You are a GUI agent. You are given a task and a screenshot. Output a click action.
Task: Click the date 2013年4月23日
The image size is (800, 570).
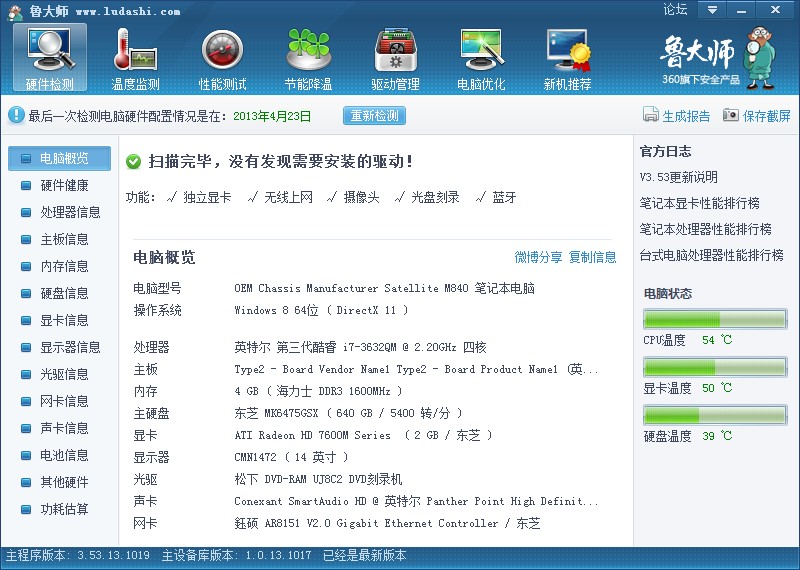pyautogui.click(x=272, y=116)
